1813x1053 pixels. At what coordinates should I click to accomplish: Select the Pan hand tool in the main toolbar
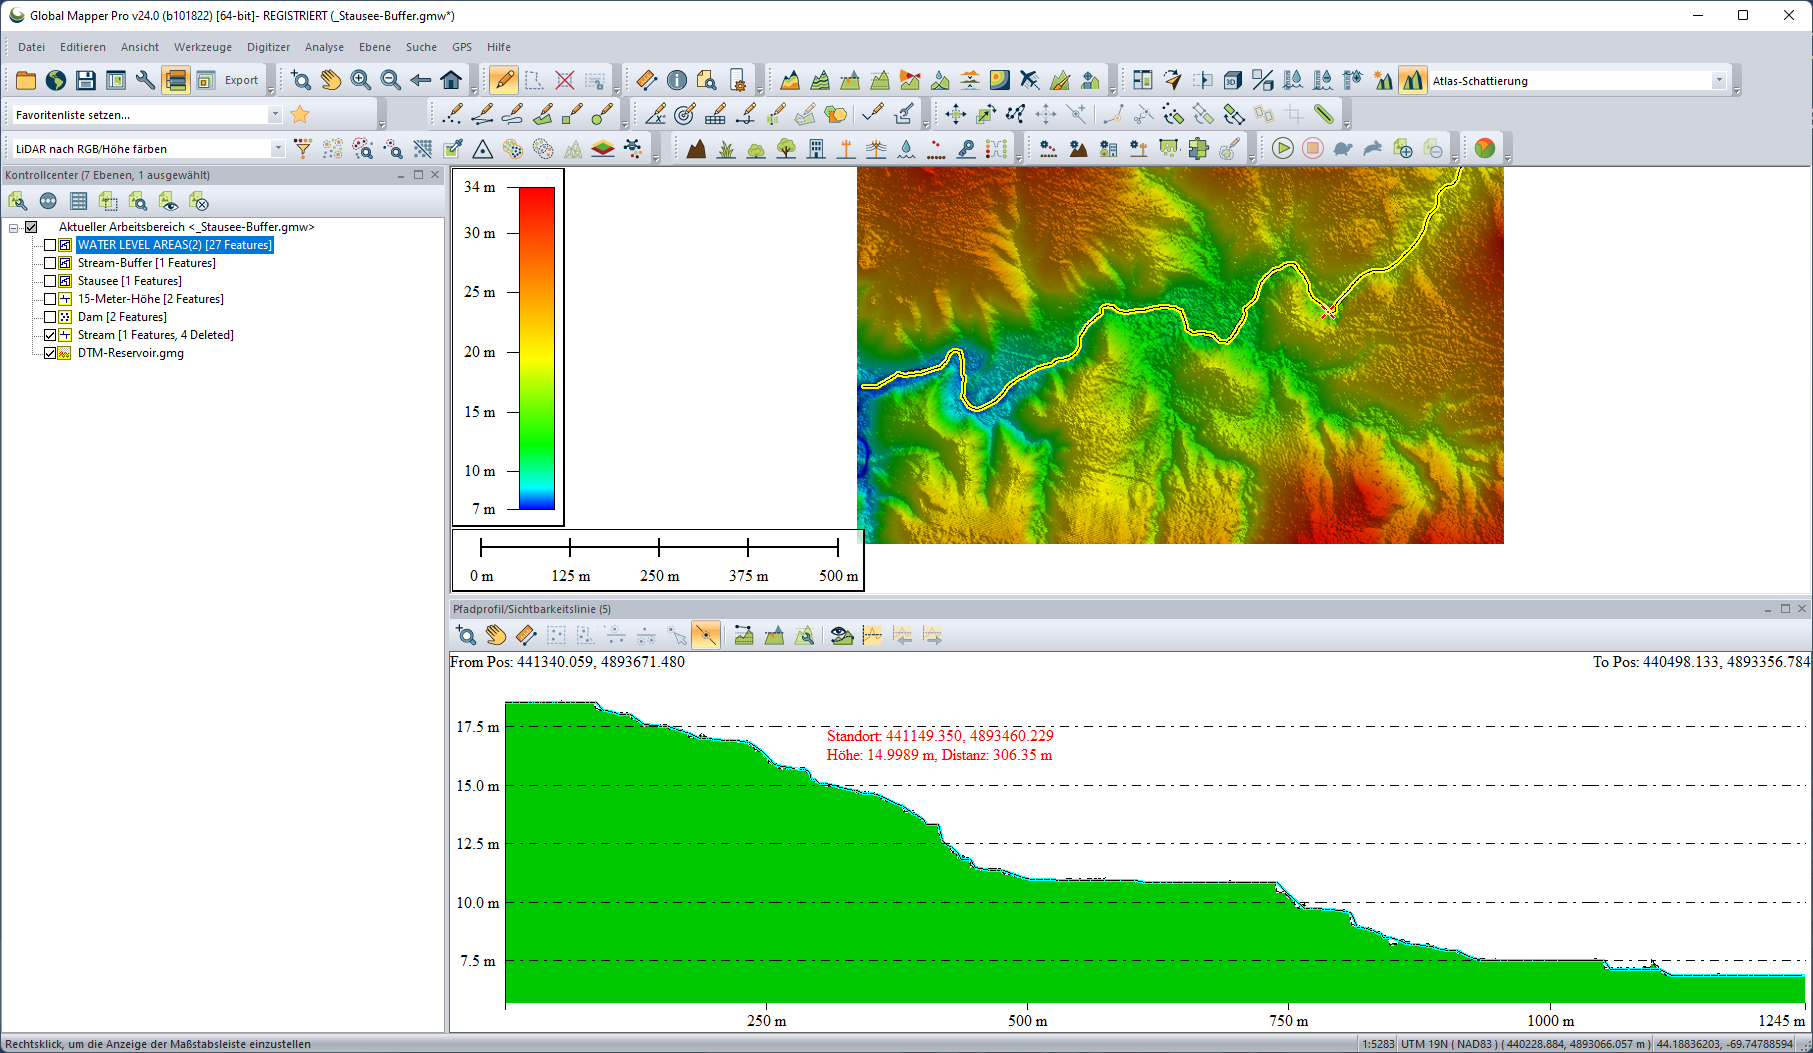pyautogui.click(x=331, y=80)
